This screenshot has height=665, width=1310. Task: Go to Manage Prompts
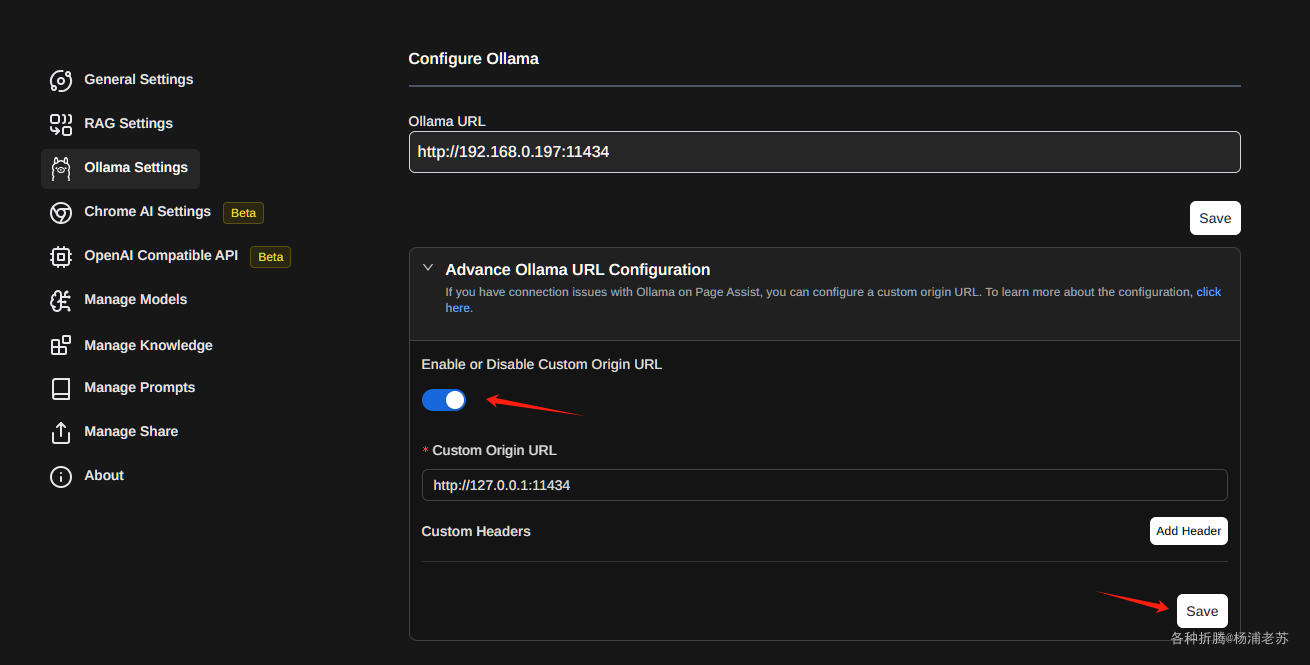[139, 388]
